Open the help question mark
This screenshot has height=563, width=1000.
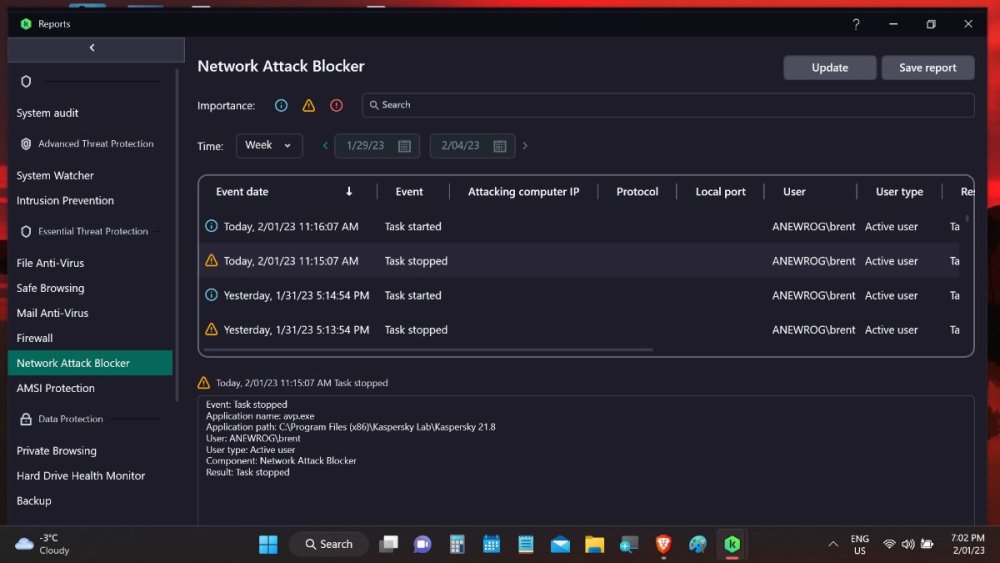856,24
